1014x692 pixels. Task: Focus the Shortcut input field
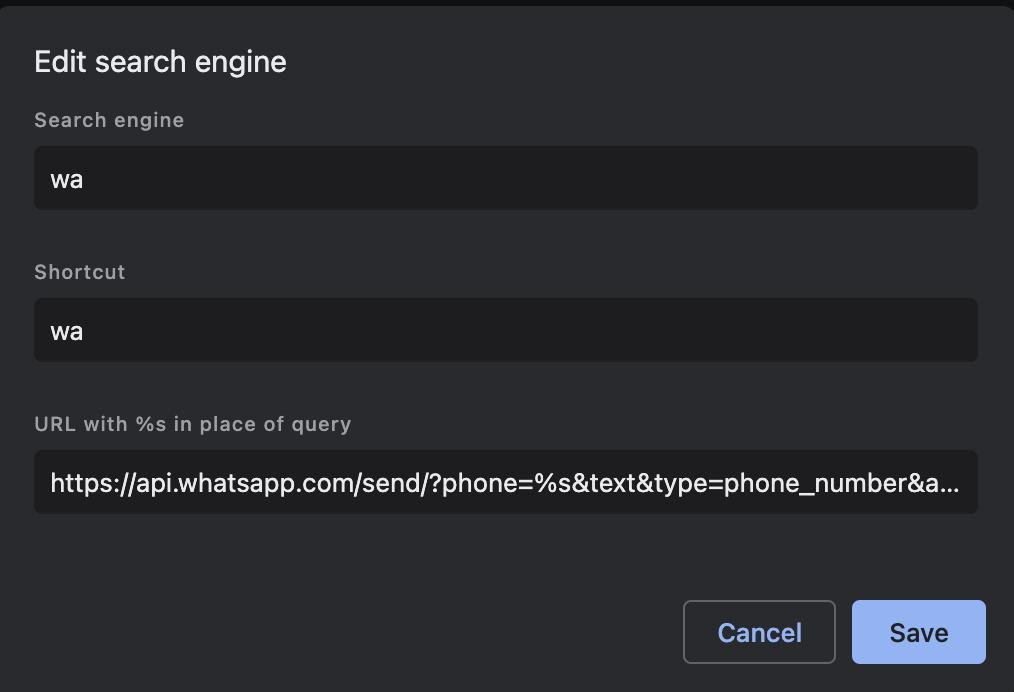505,330
